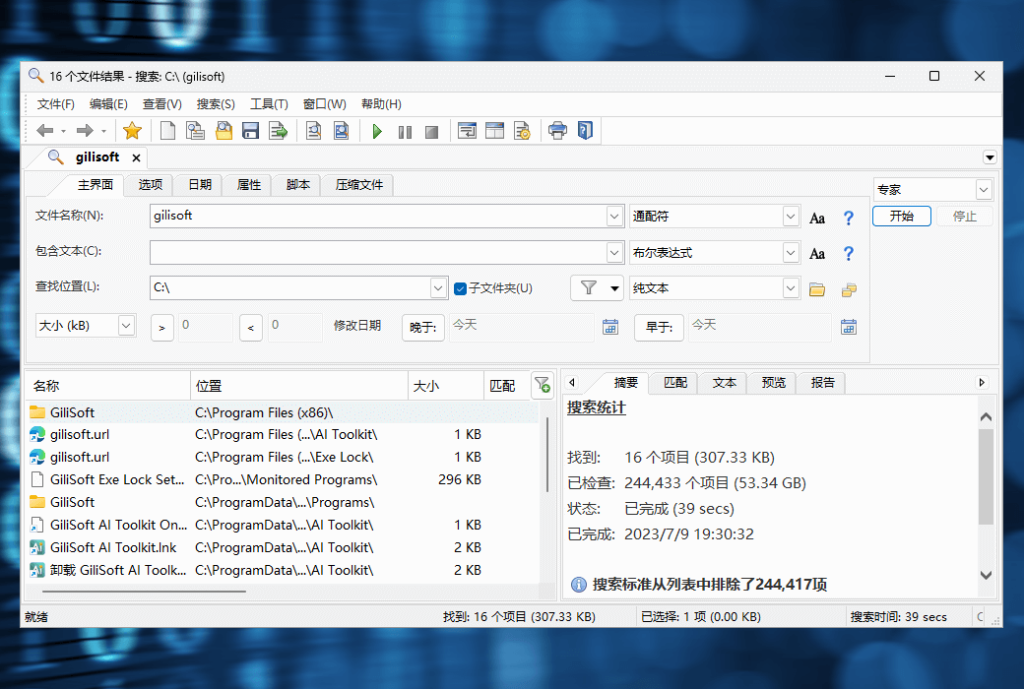The image size is (1024, 689).
Task: Open the 布尔表达式 dropdown
Action: click(x=790, y=252)
